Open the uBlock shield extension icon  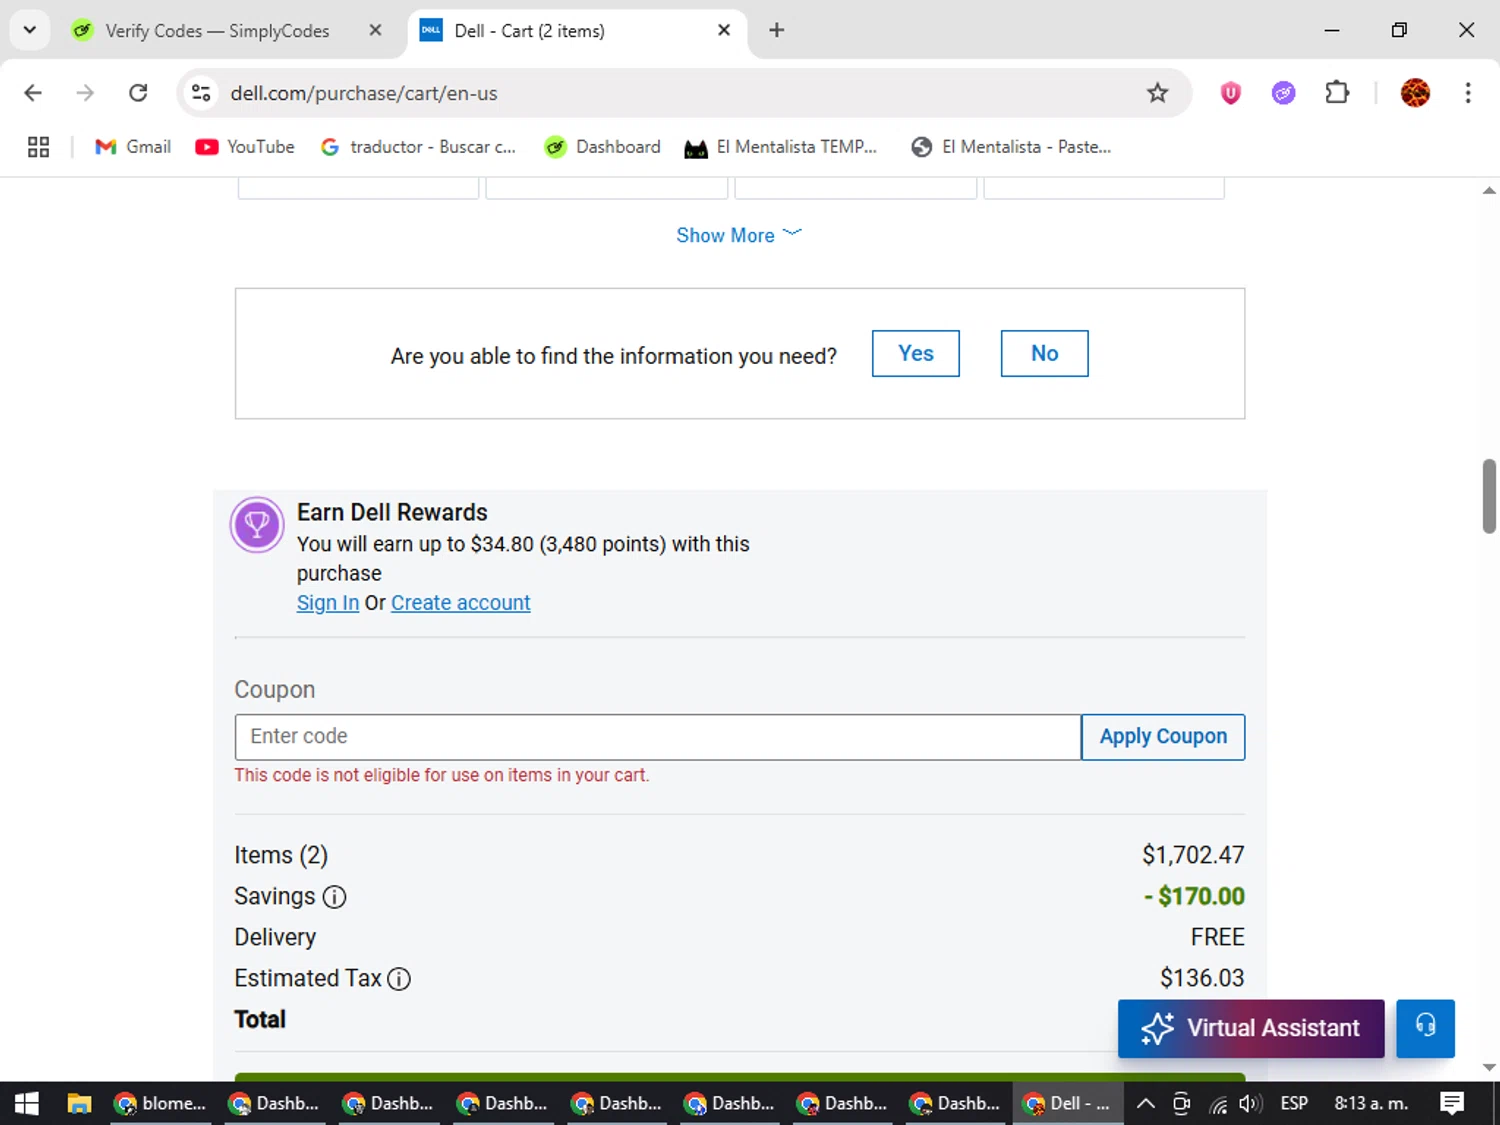(1231, 93)
